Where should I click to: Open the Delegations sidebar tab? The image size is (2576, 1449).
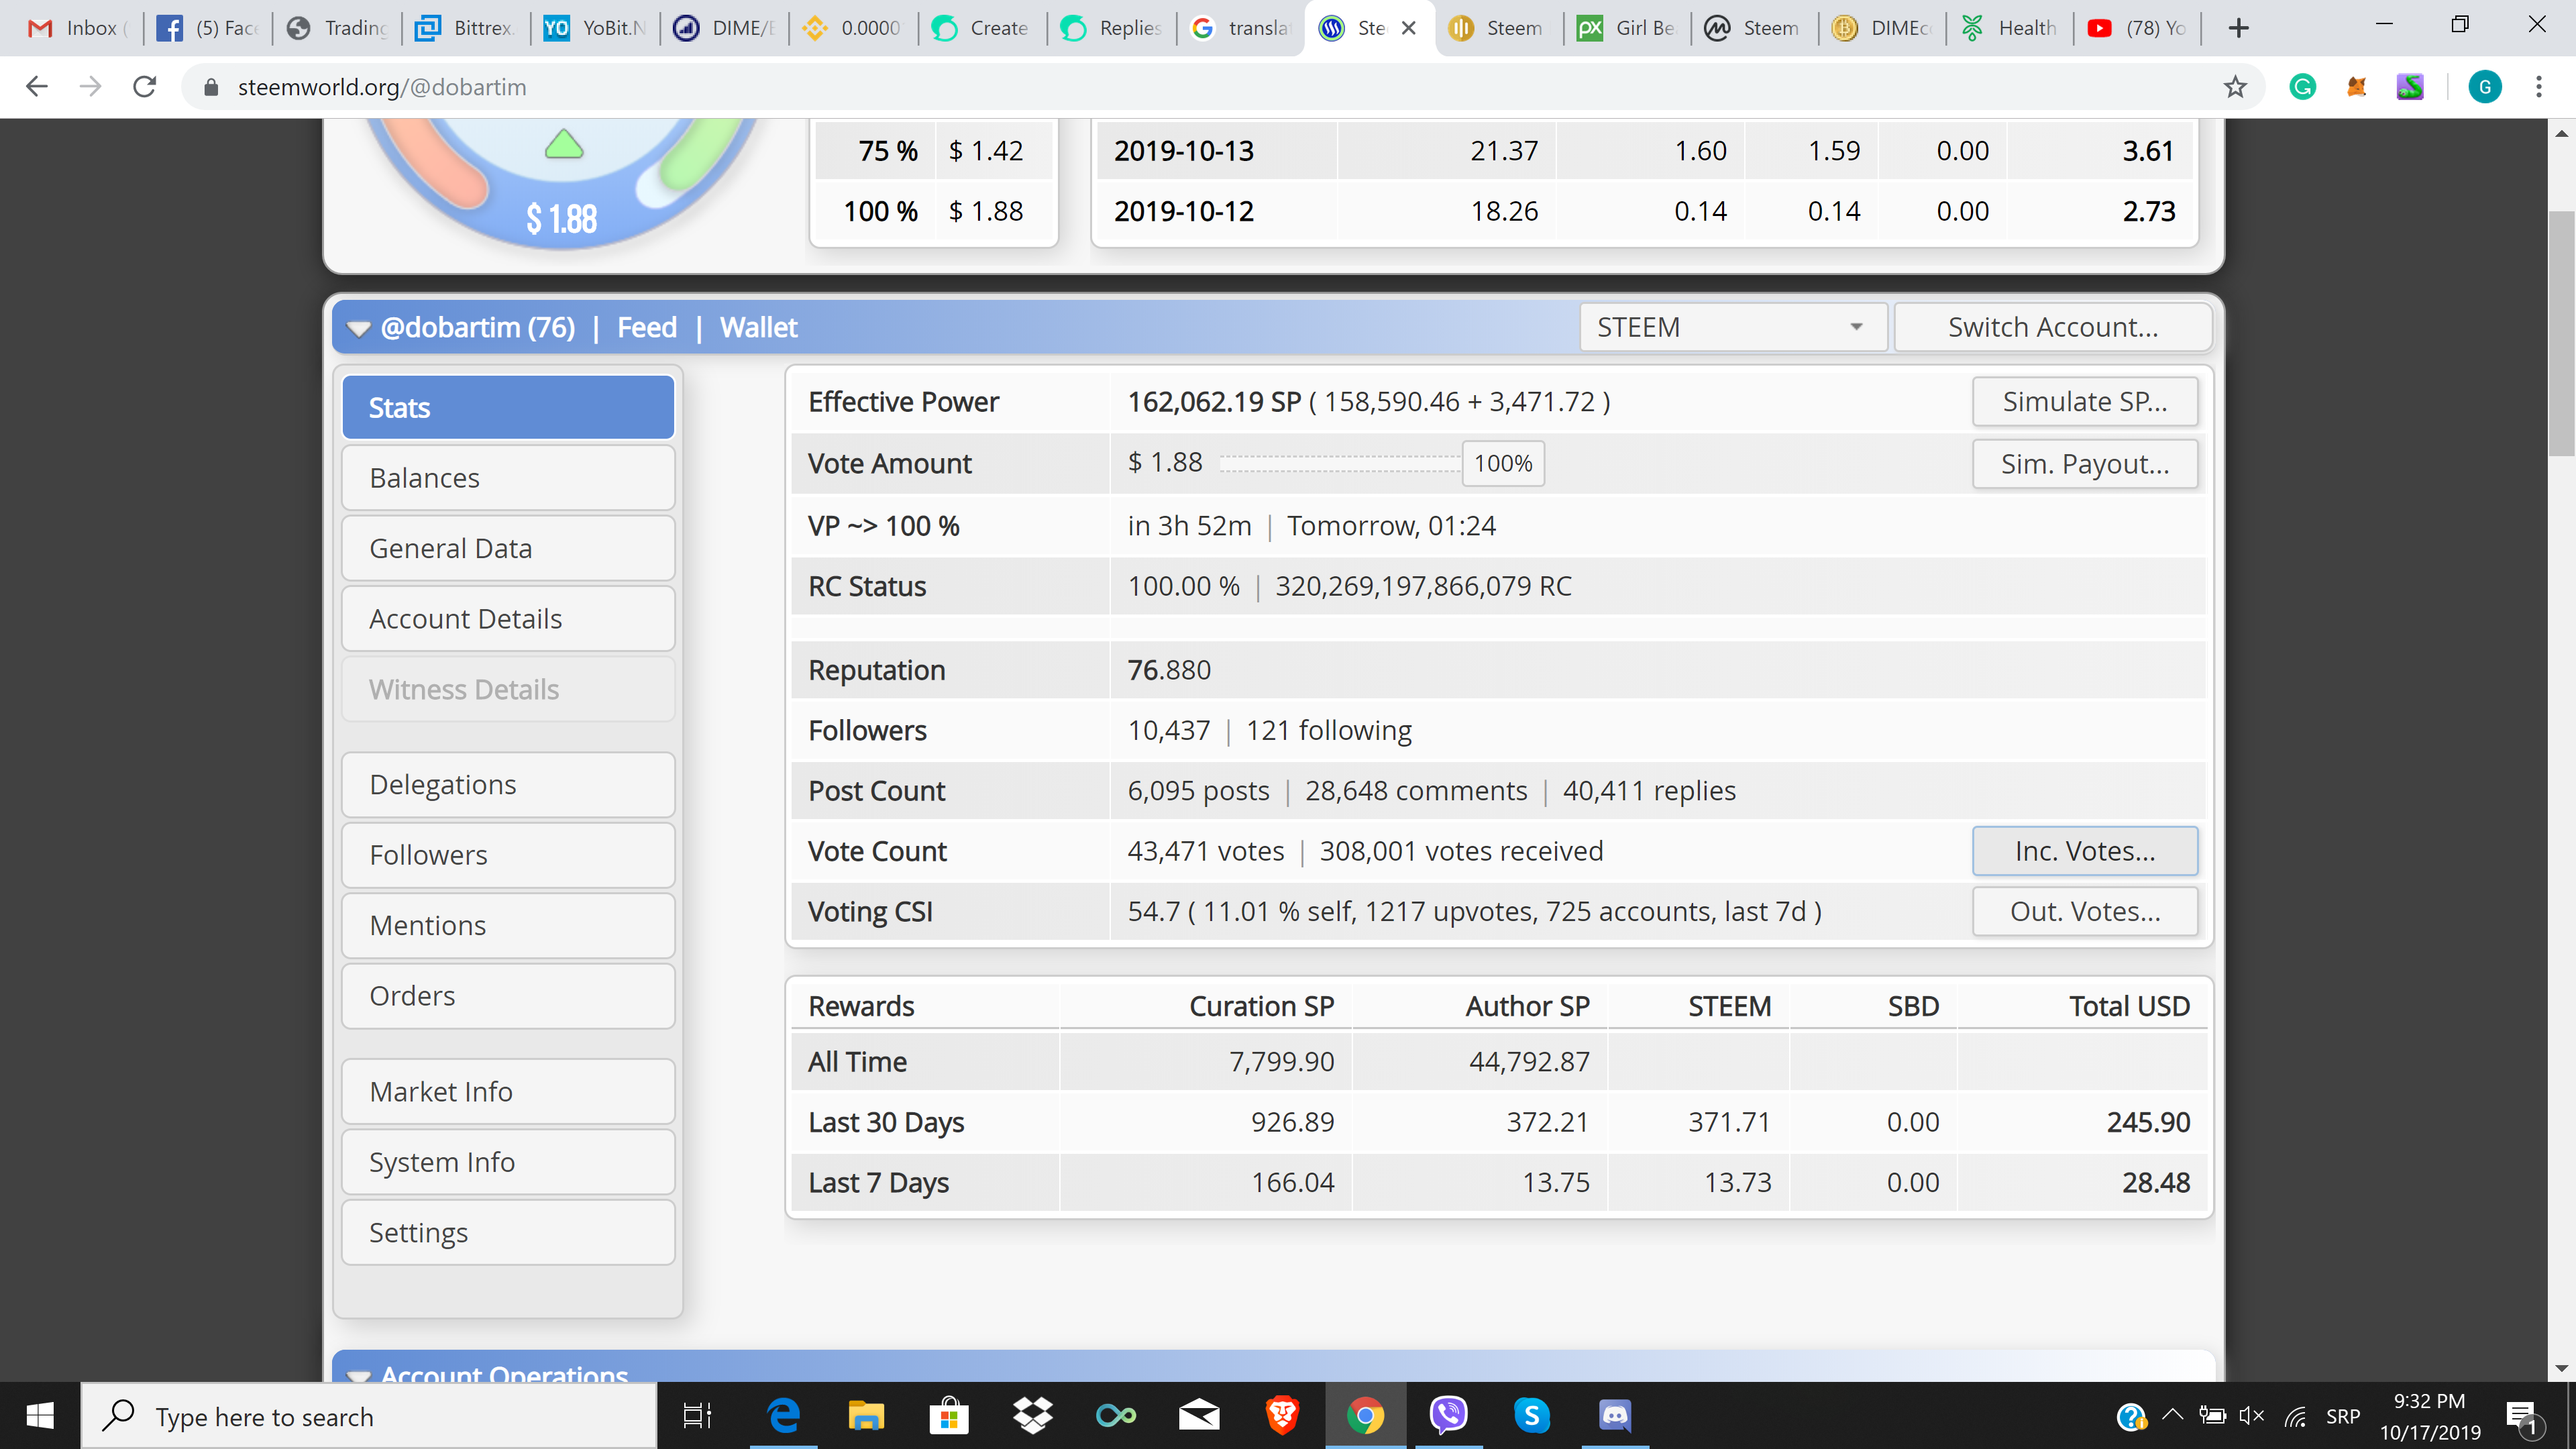coord(508,785)
